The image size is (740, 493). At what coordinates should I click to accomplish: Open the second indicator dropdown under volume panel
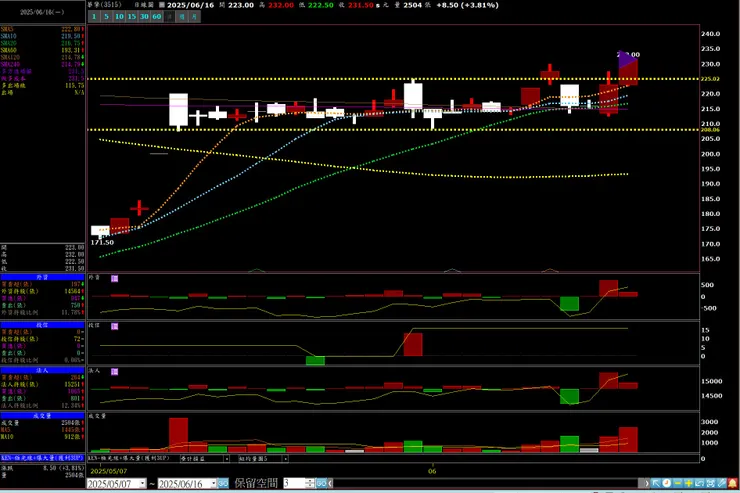pos(285,459)
